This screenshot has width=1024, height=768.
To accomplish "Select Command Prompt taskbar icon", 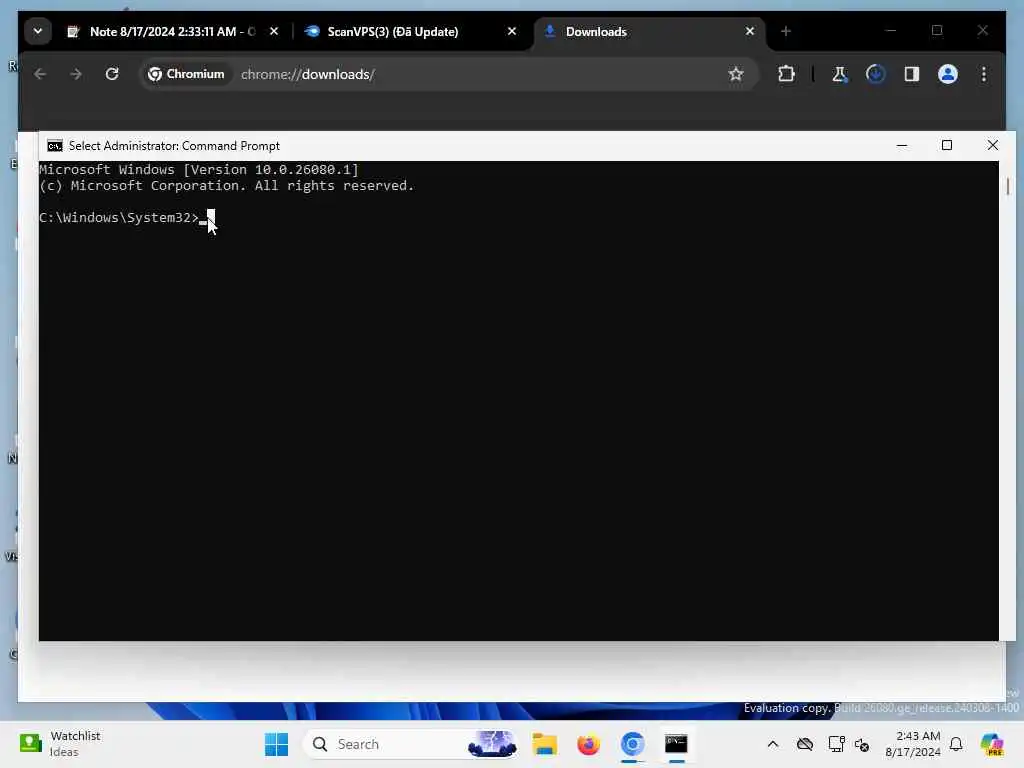I will coord(676,744).
